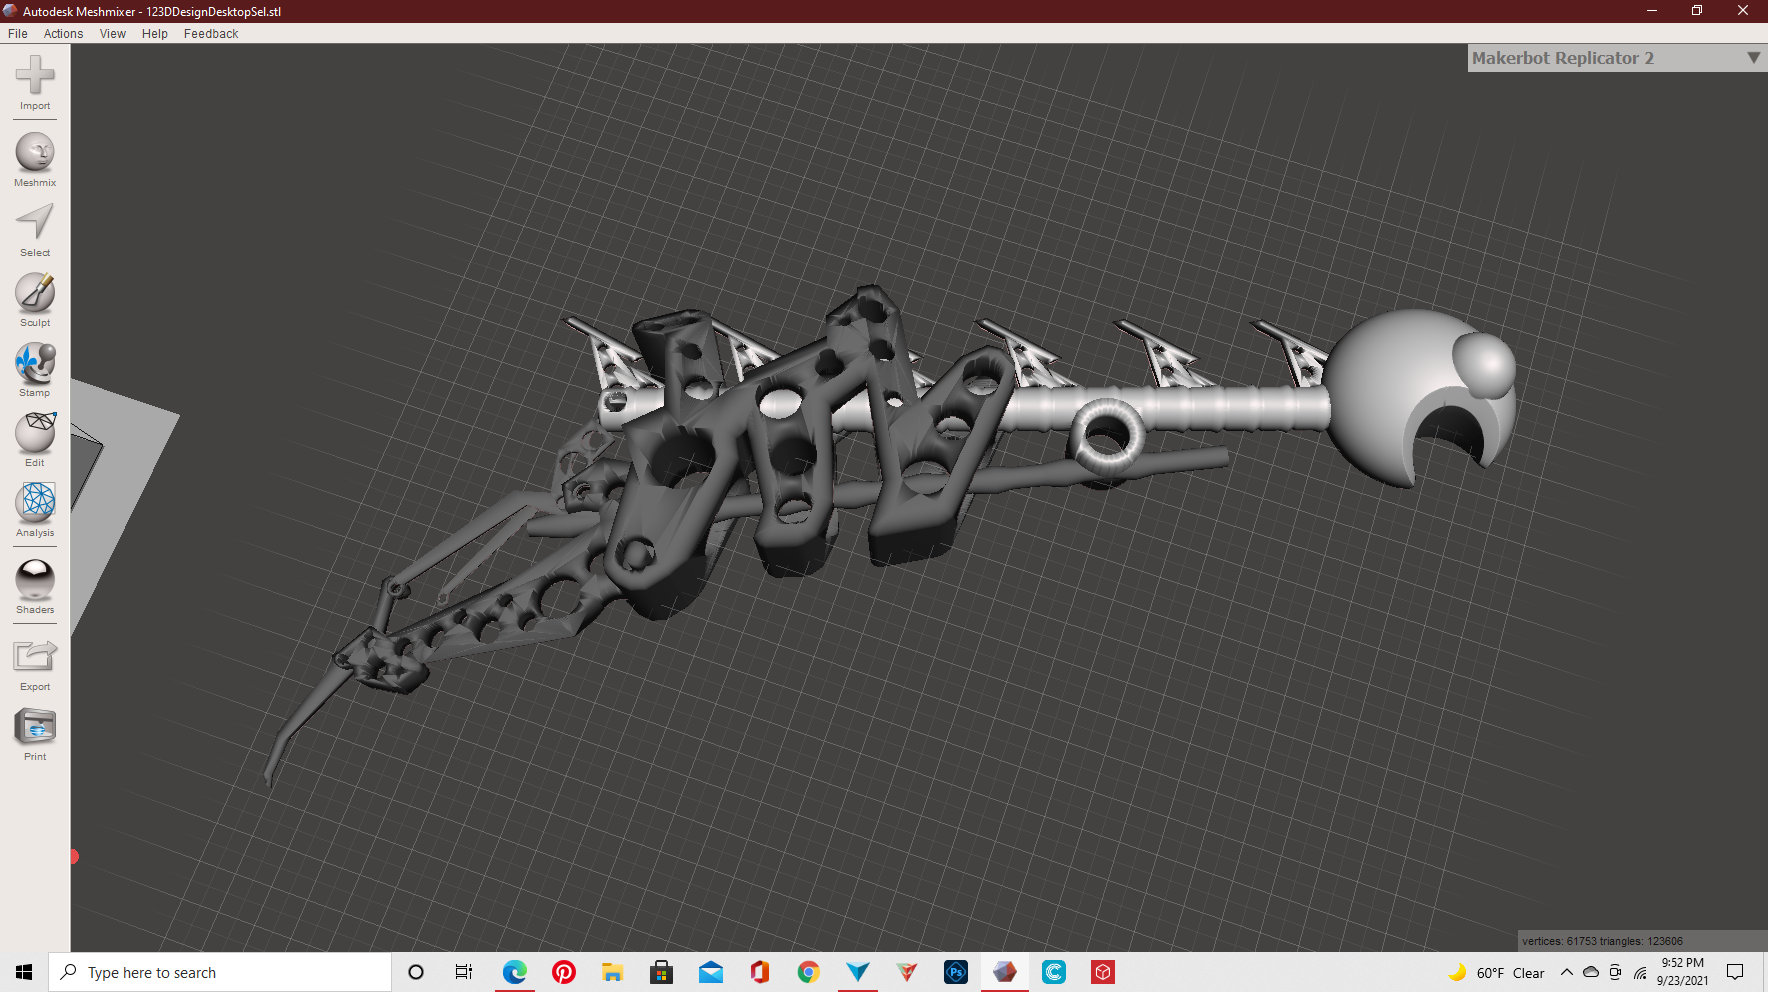Screen dimensions: 1768x992
Task: Launch Microsoft Edge from taskbar
Action: coord(515,972)
